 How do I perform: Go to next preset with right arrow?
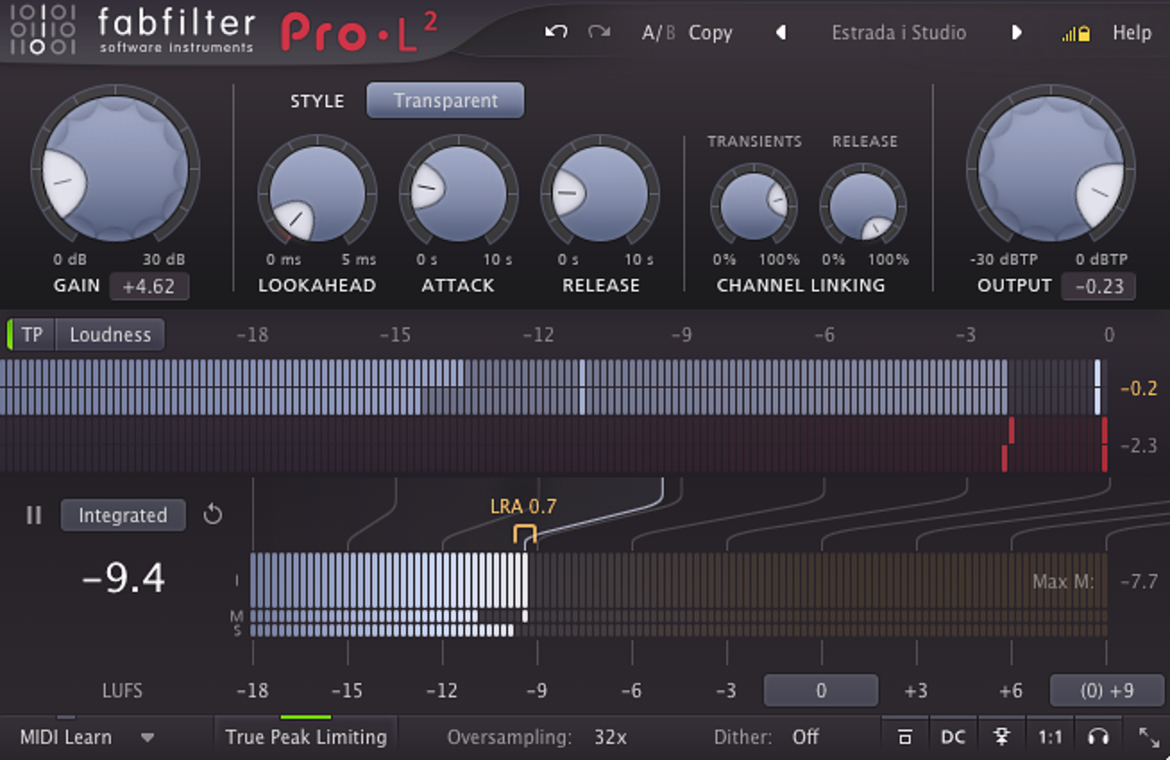click(x=1016, y=33)
